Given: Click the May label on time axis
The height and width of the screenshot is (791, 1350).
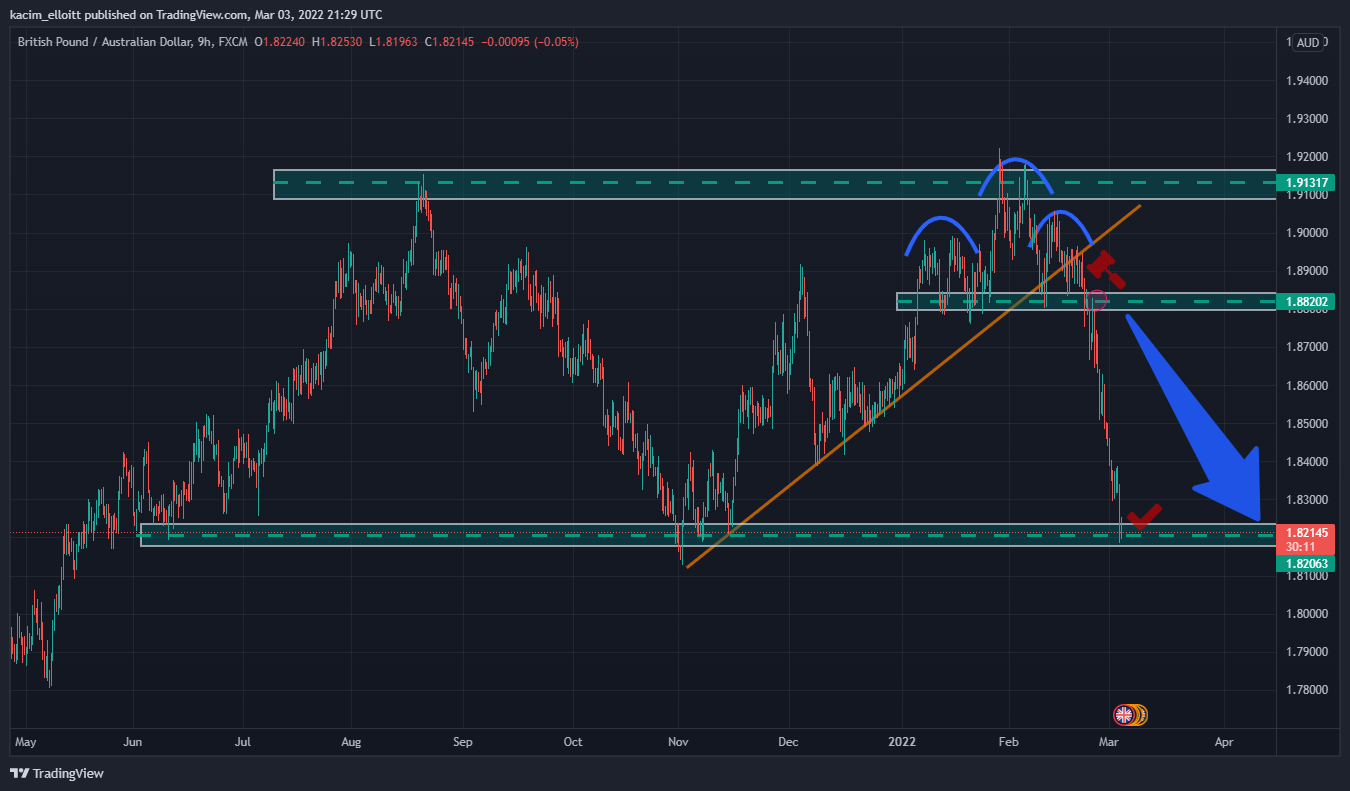Looking at the screenshot, I should click(26, 743).
